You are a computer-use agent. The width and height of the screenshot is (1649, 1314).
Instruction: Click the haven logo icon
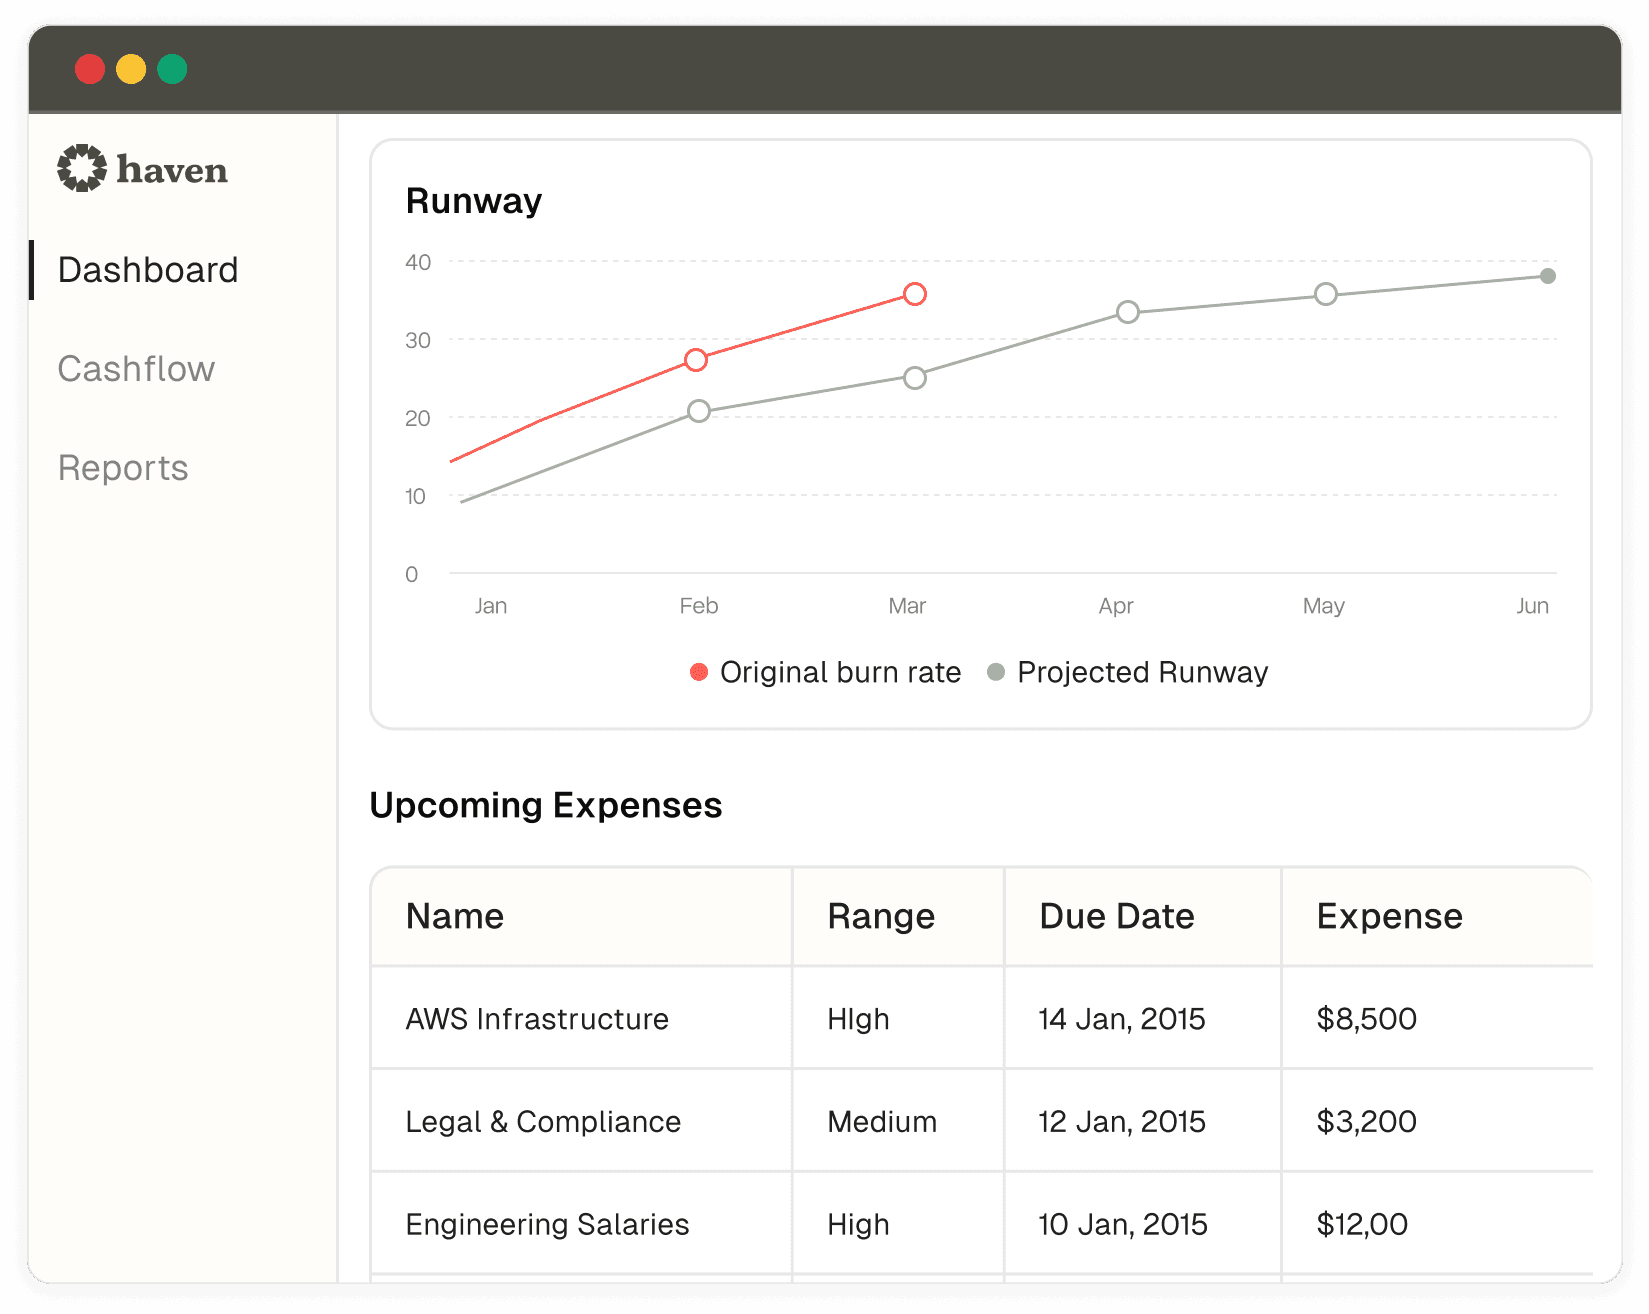pyautogui.click(x=81, y=168)
